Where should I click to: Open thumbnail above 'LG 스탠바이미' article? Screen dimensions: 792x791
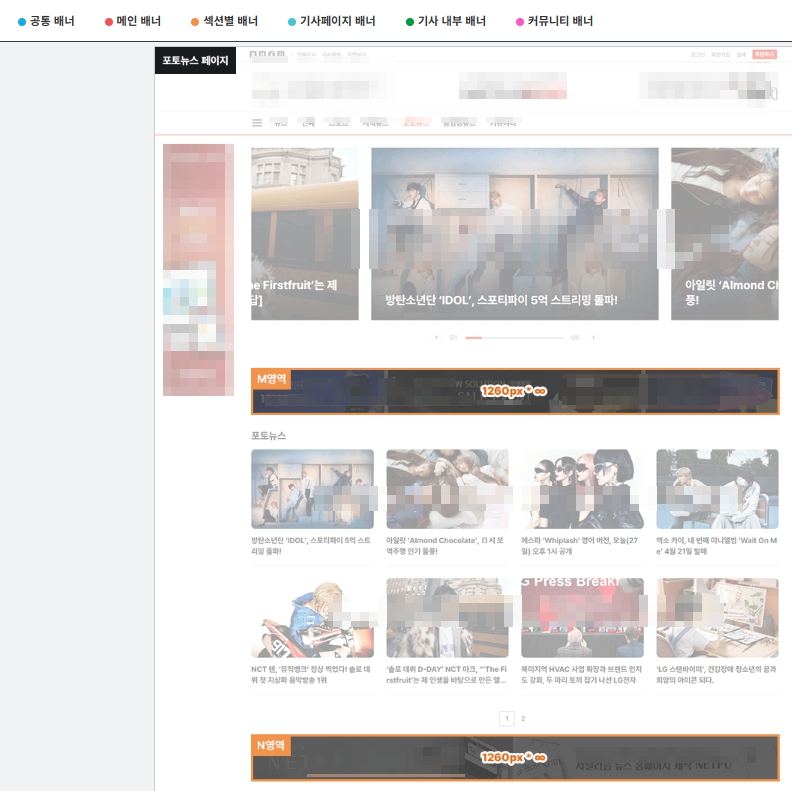[717, 618]
